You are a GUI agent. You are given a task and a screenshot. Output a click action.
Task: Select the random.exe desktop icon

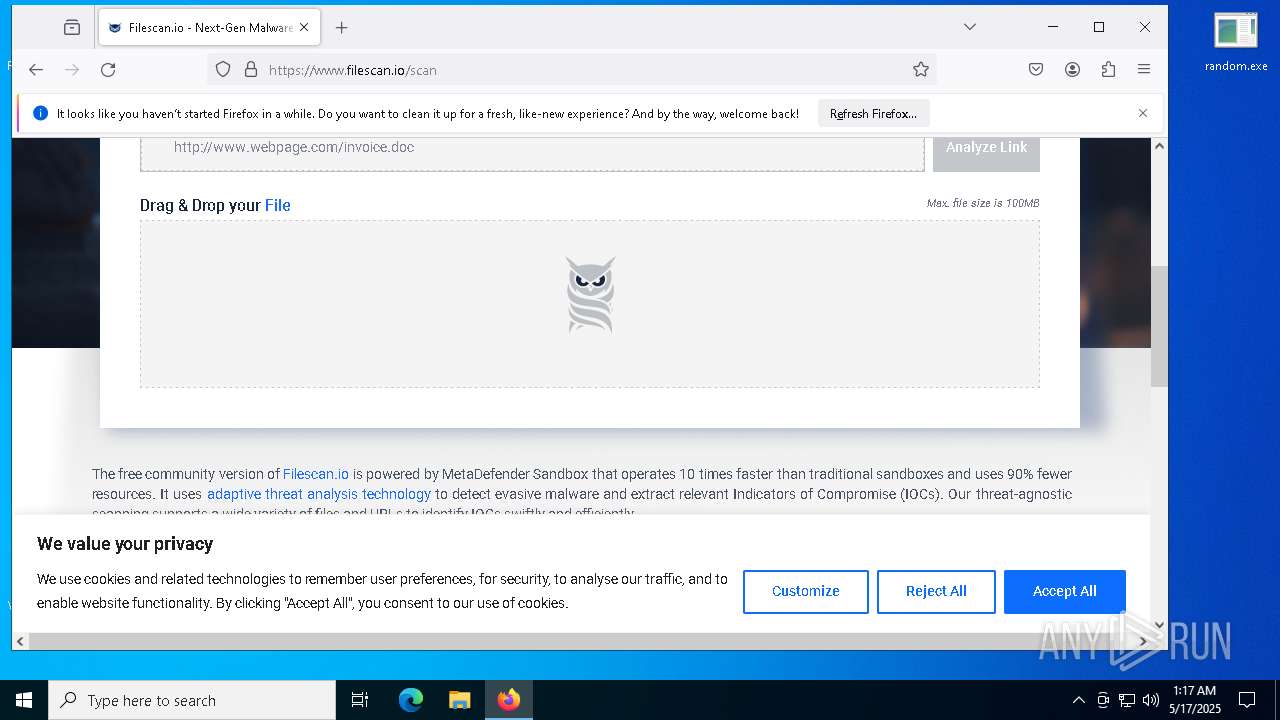click(1236, 42)
